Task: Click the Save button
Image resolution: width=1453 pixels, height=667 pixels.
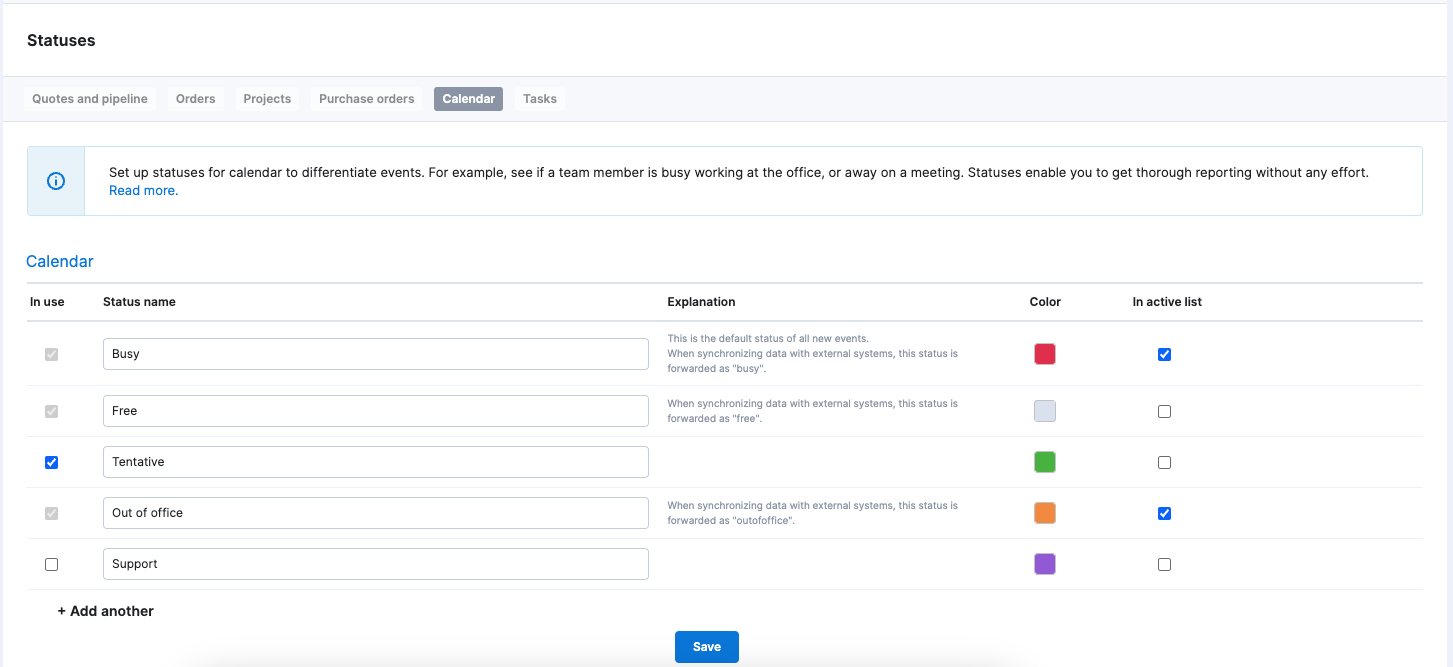Action: pos(707,647)
